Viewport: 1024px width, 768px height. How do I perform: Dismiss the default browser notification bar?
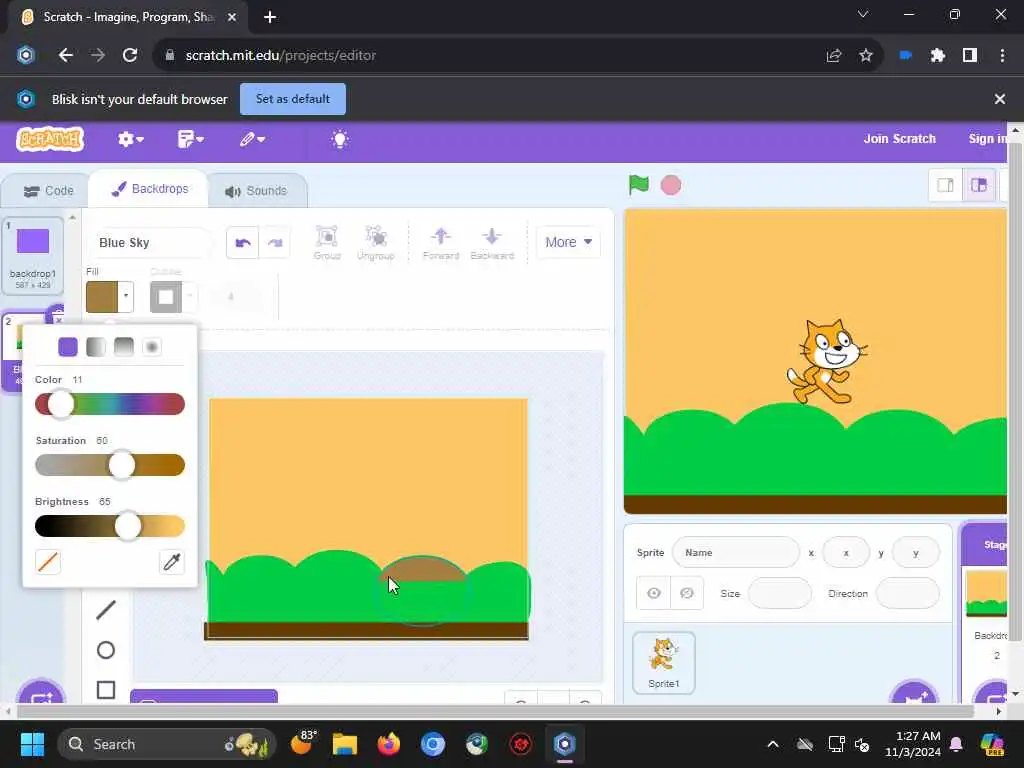pyautogui.click(x=999, y=99)
